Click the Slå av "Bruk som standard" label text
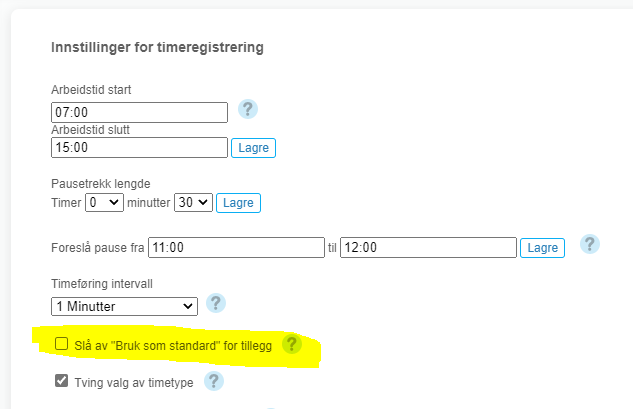 pyautogui.click(x=173, y=345)
